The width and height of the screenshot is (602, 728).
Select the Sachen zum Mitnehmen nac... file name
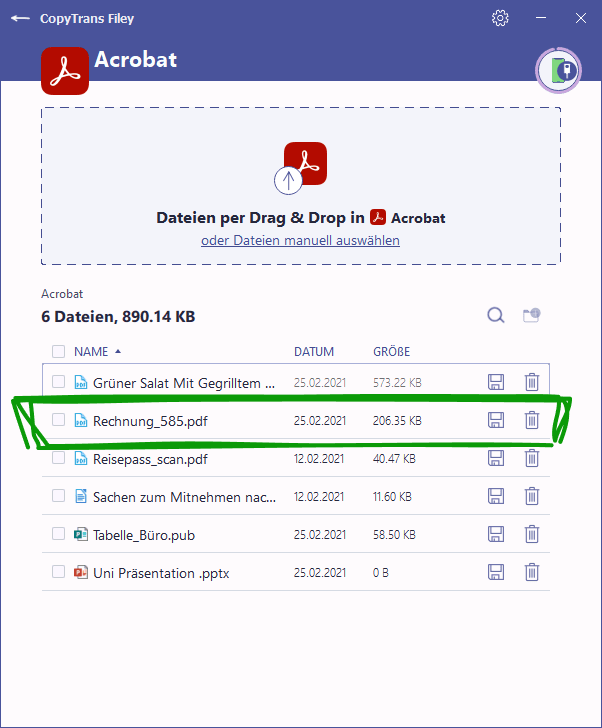184,497
